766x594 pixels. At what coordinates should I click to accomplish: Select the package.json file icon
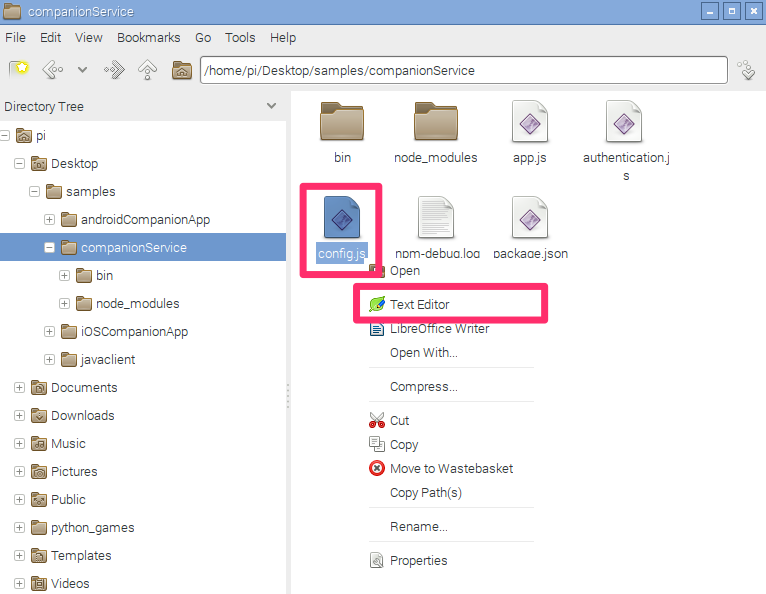[530, 218]
